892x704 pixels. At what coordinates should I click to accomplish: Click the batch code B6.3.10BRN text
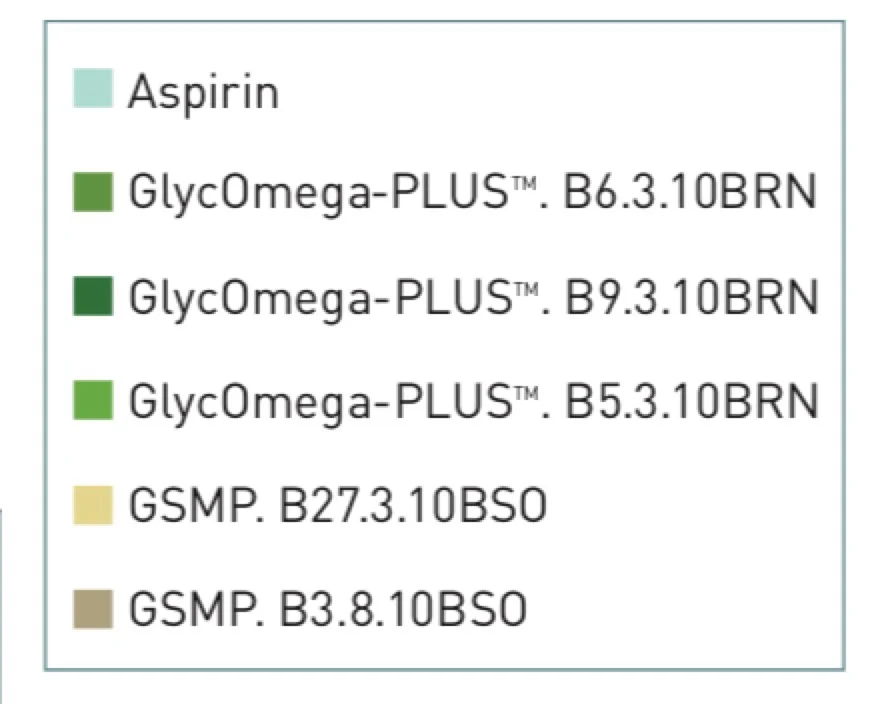(691, 193)
